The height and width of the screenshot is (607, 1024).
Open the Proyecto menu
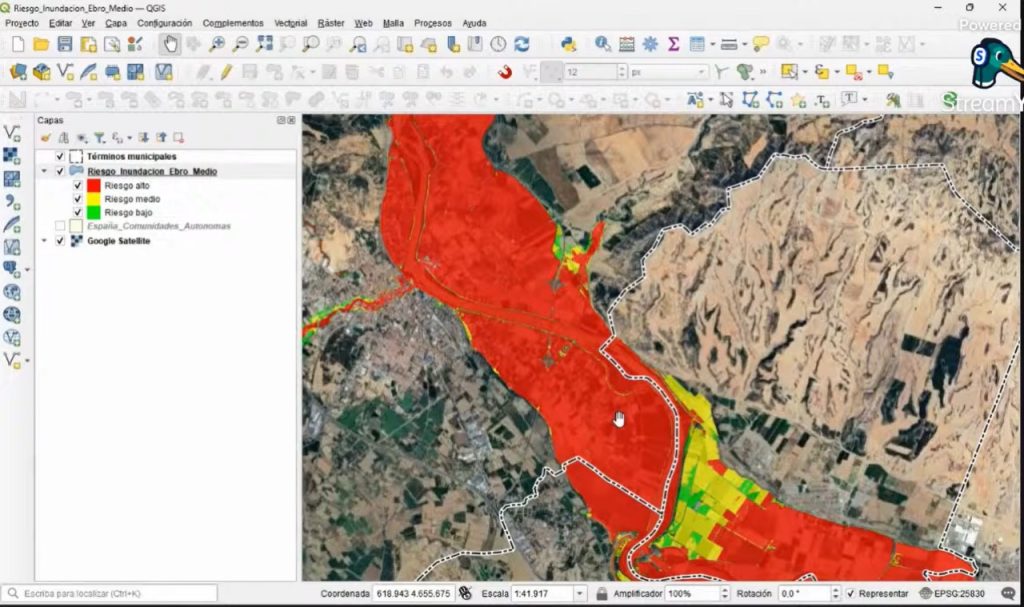22,23
